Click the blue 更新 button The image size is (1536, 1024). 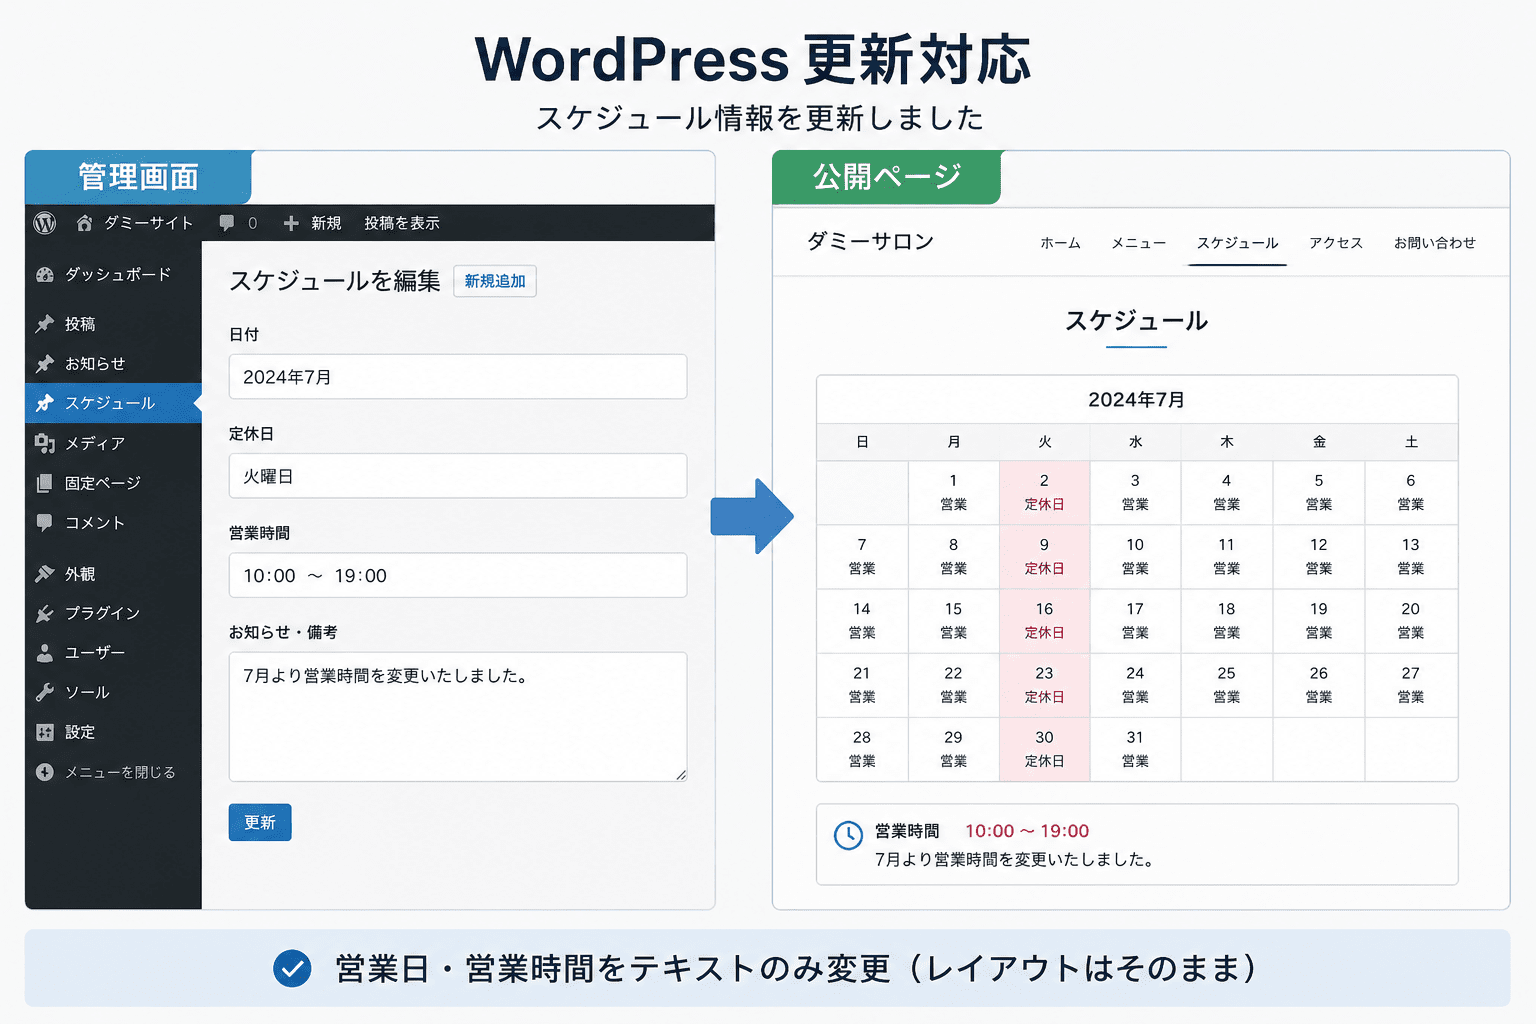(x=260, y=822)
